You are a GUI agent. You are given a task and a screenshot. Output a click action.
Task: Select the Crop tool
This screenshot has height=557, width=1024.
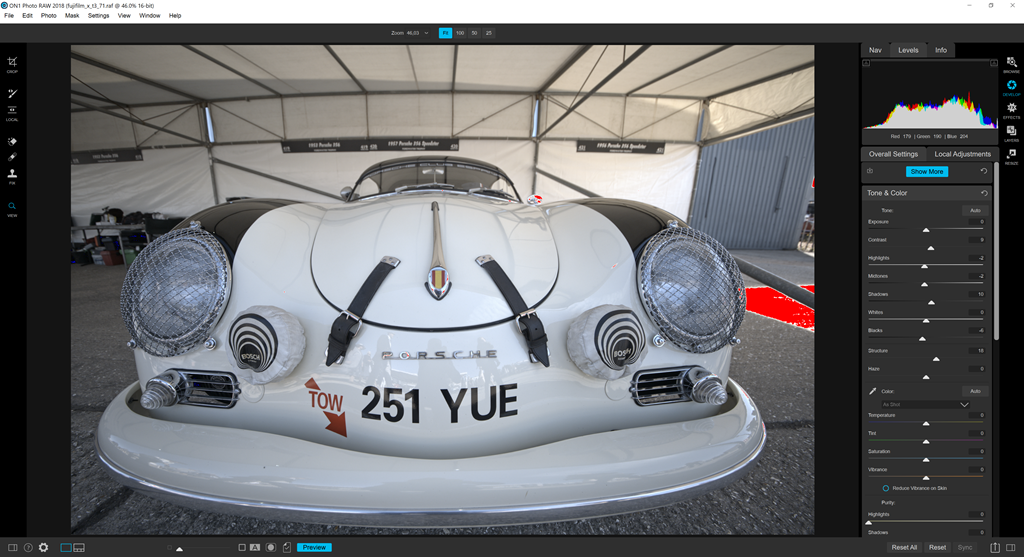(x=12, y=63)
